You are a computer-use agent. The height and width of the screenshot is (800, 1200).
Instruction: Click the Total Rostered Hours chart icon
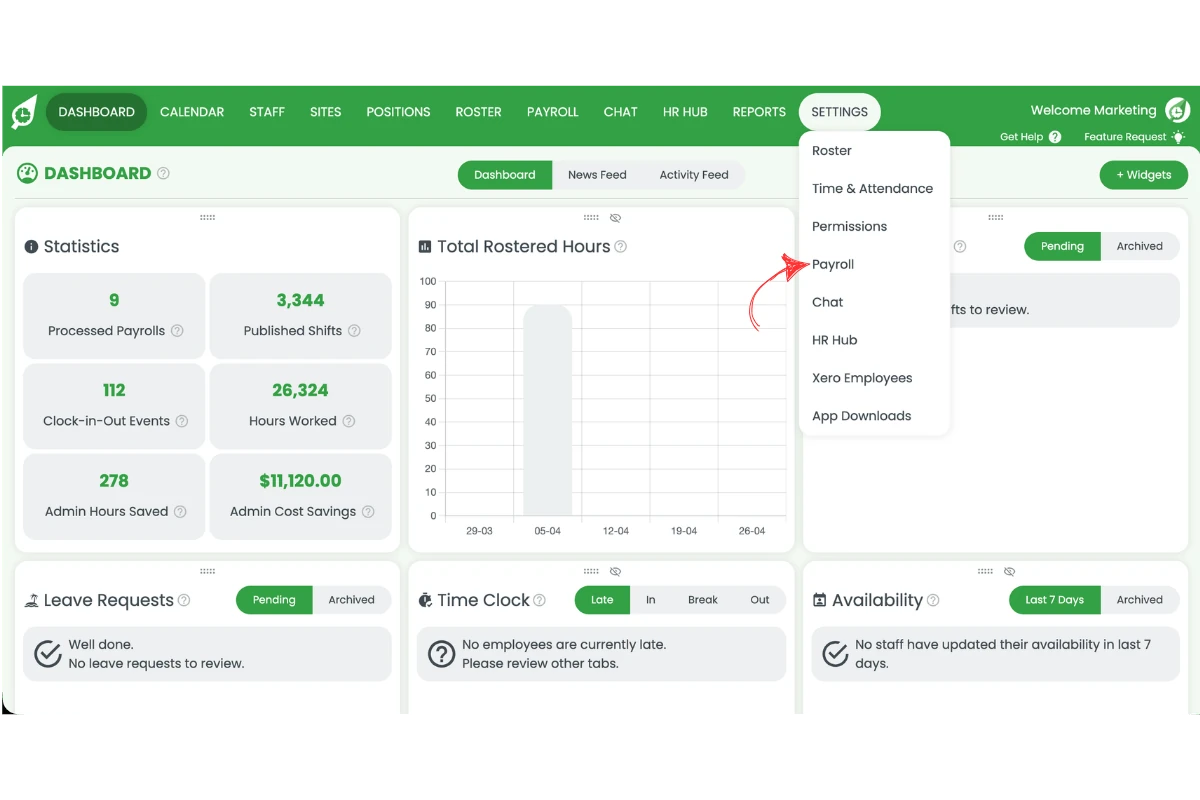pos(425,246)
